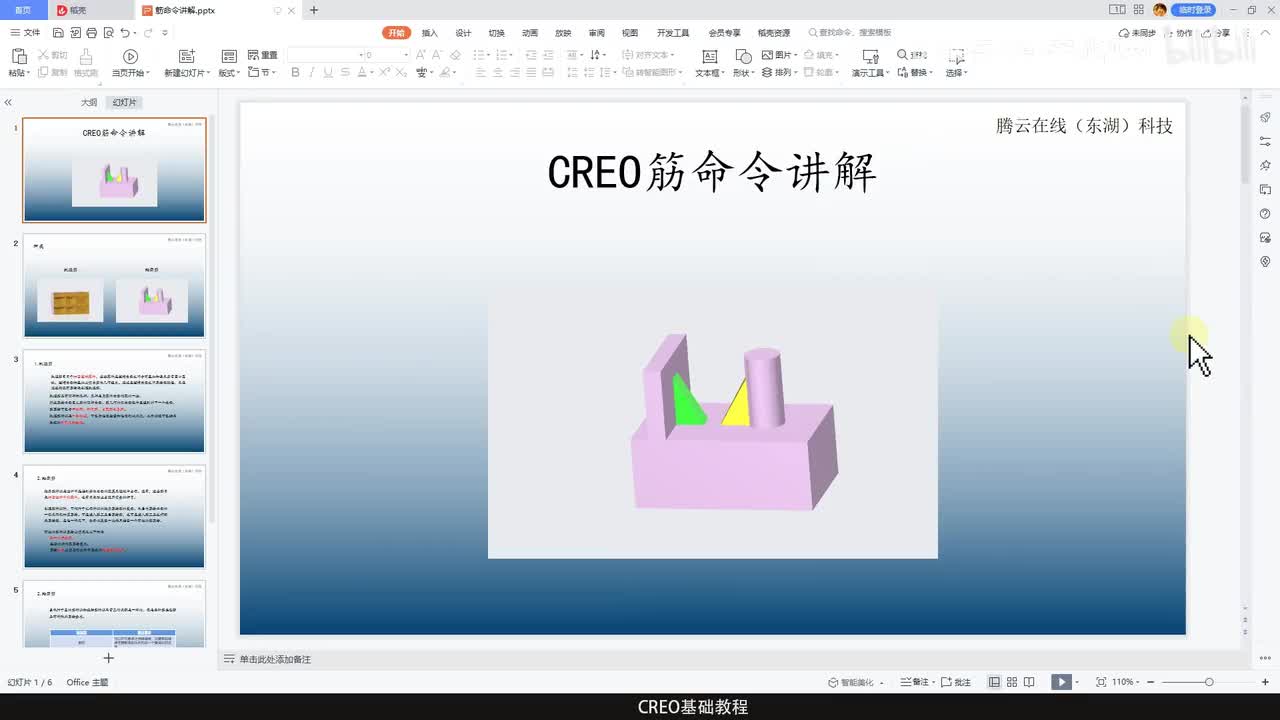Switch to the Outline (大纲) pane tab
The height and width of the screenshot is (720, 1280).
click(89, 103)
